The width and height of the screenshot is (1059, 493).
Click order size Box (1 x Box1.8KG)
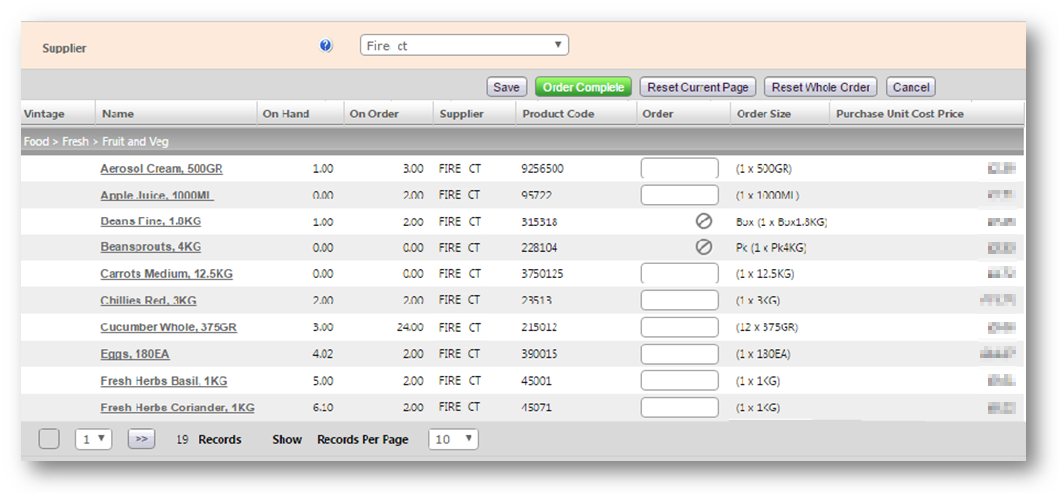781,222
